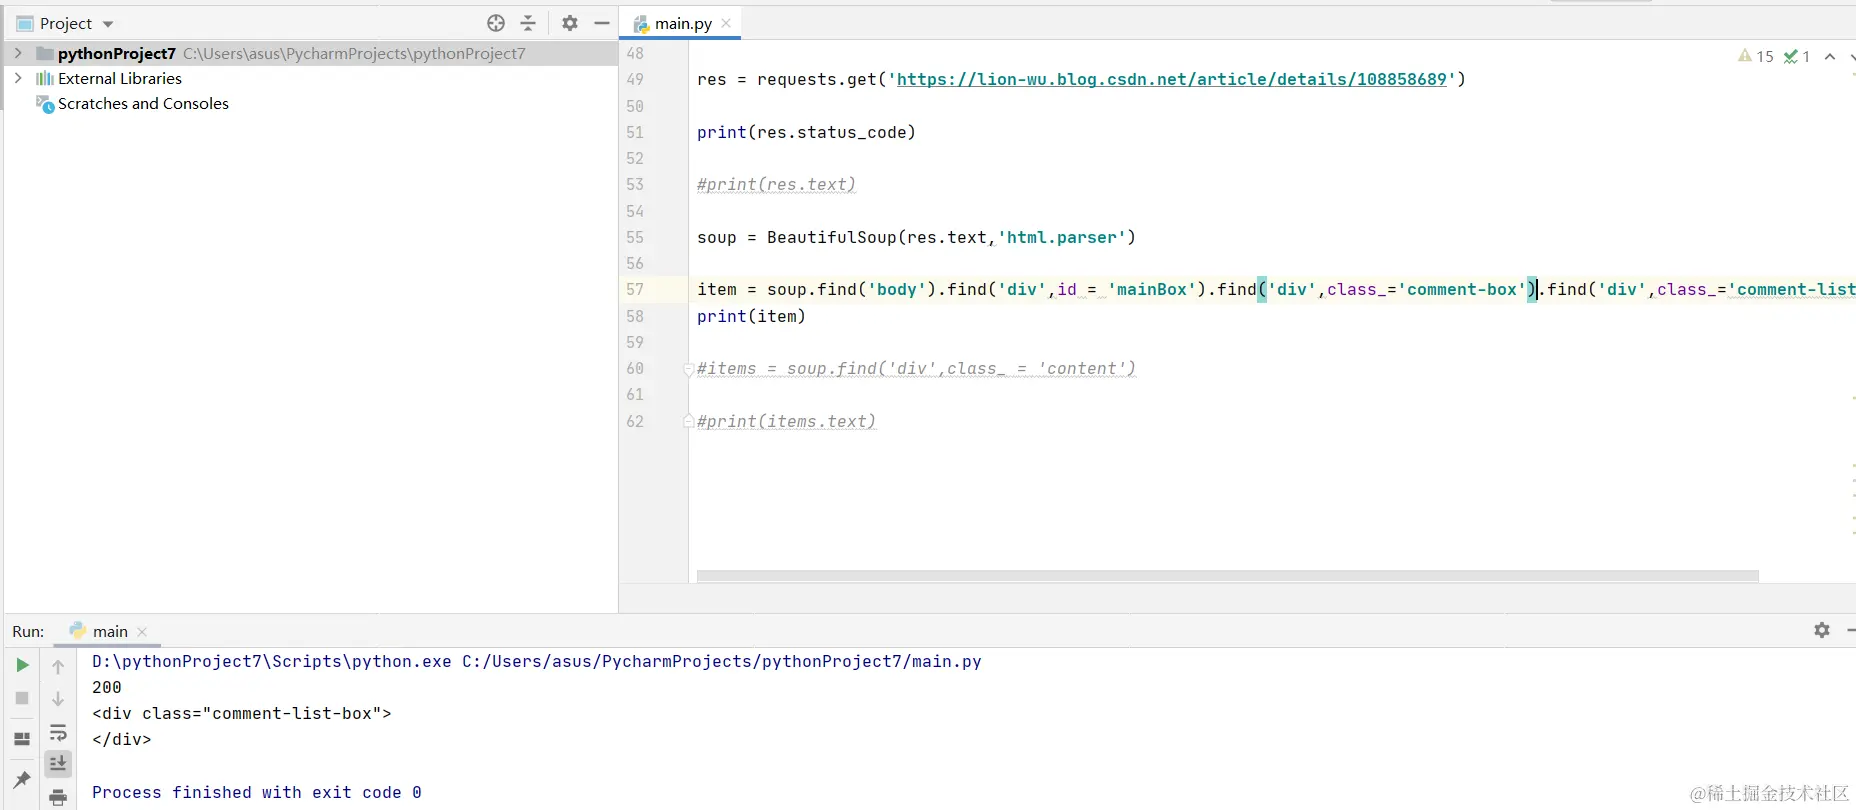Toggle soft-wrap in Run console
Image resolution: width=1856 pixels, height=810 pixels.
click(x=58, y=732)
